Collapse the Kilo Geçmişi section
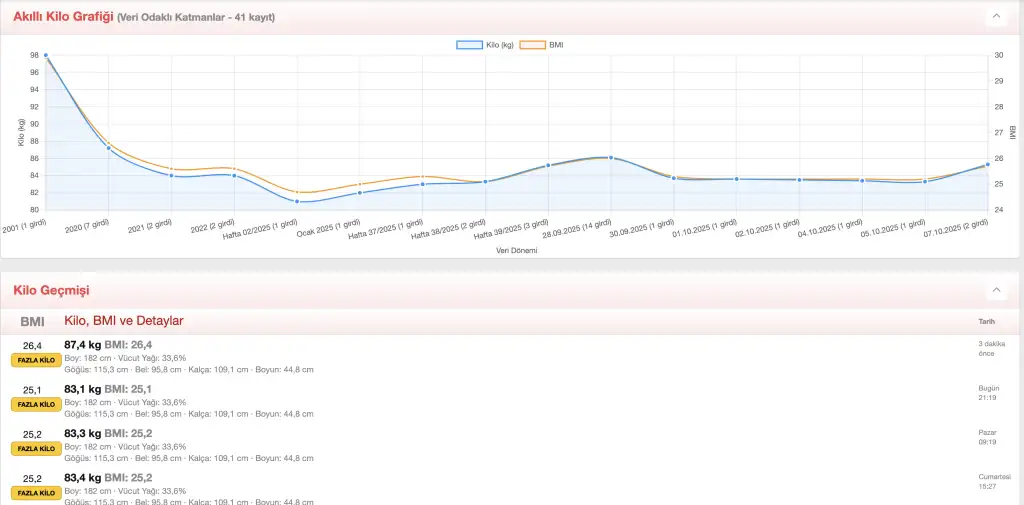 996,290
